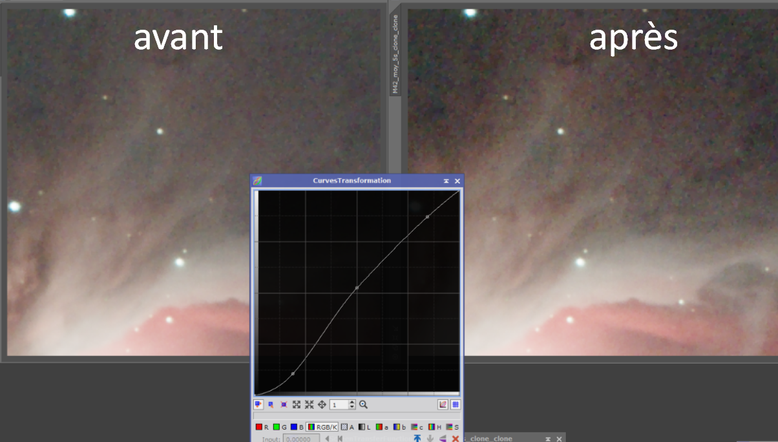The width and height of the screenshot is (778, 442).
Task: Shade the bottom clone_clone window
Action: pos(548,439)
